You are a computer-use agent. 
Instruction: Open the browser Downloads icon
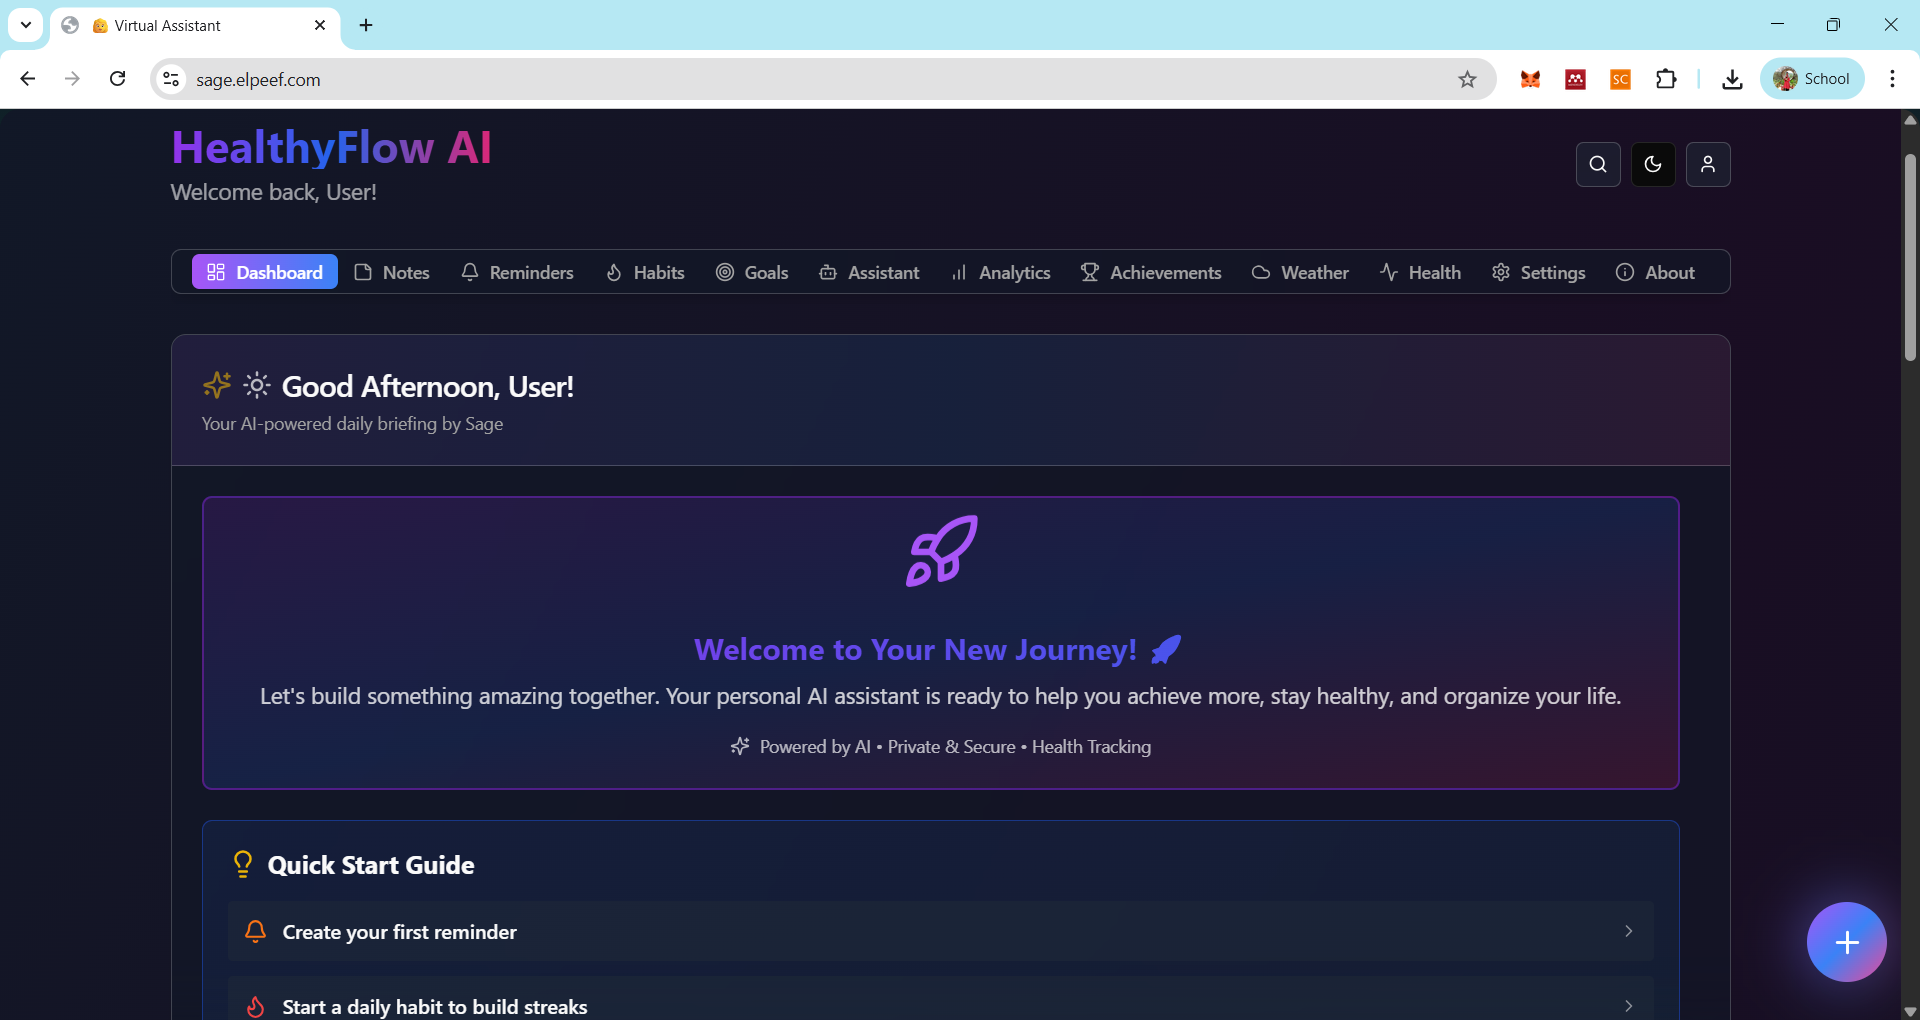pos(1732,79)
